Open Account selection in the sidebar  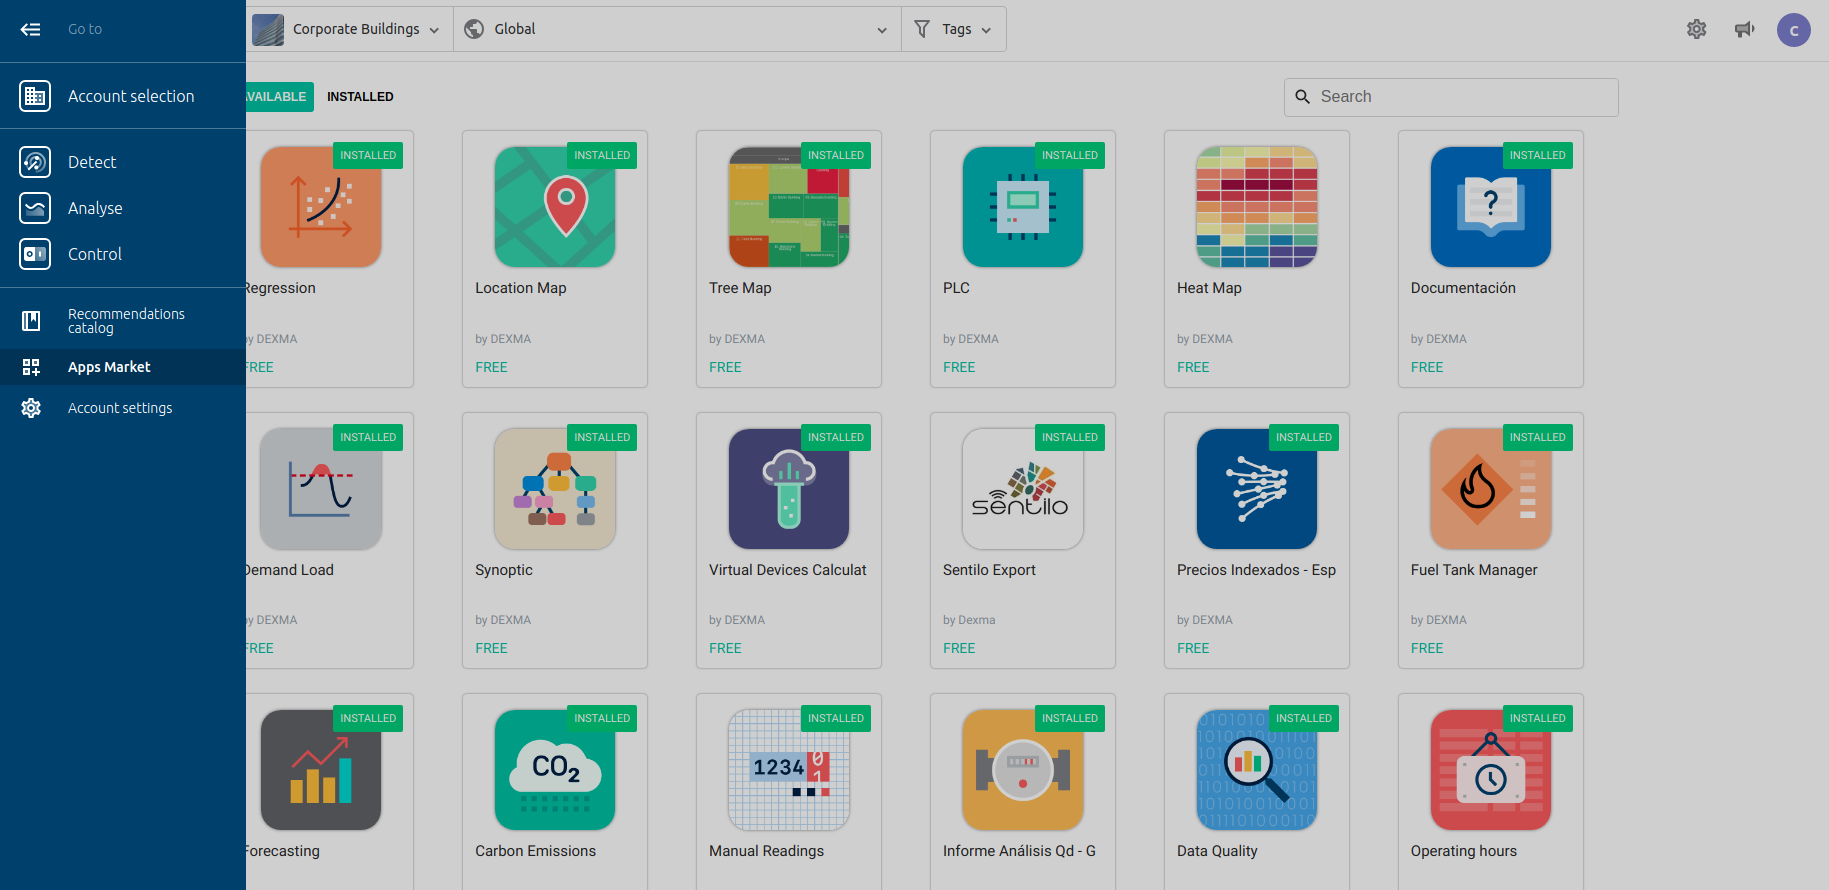pyautogui.click(x=123, y=96)
